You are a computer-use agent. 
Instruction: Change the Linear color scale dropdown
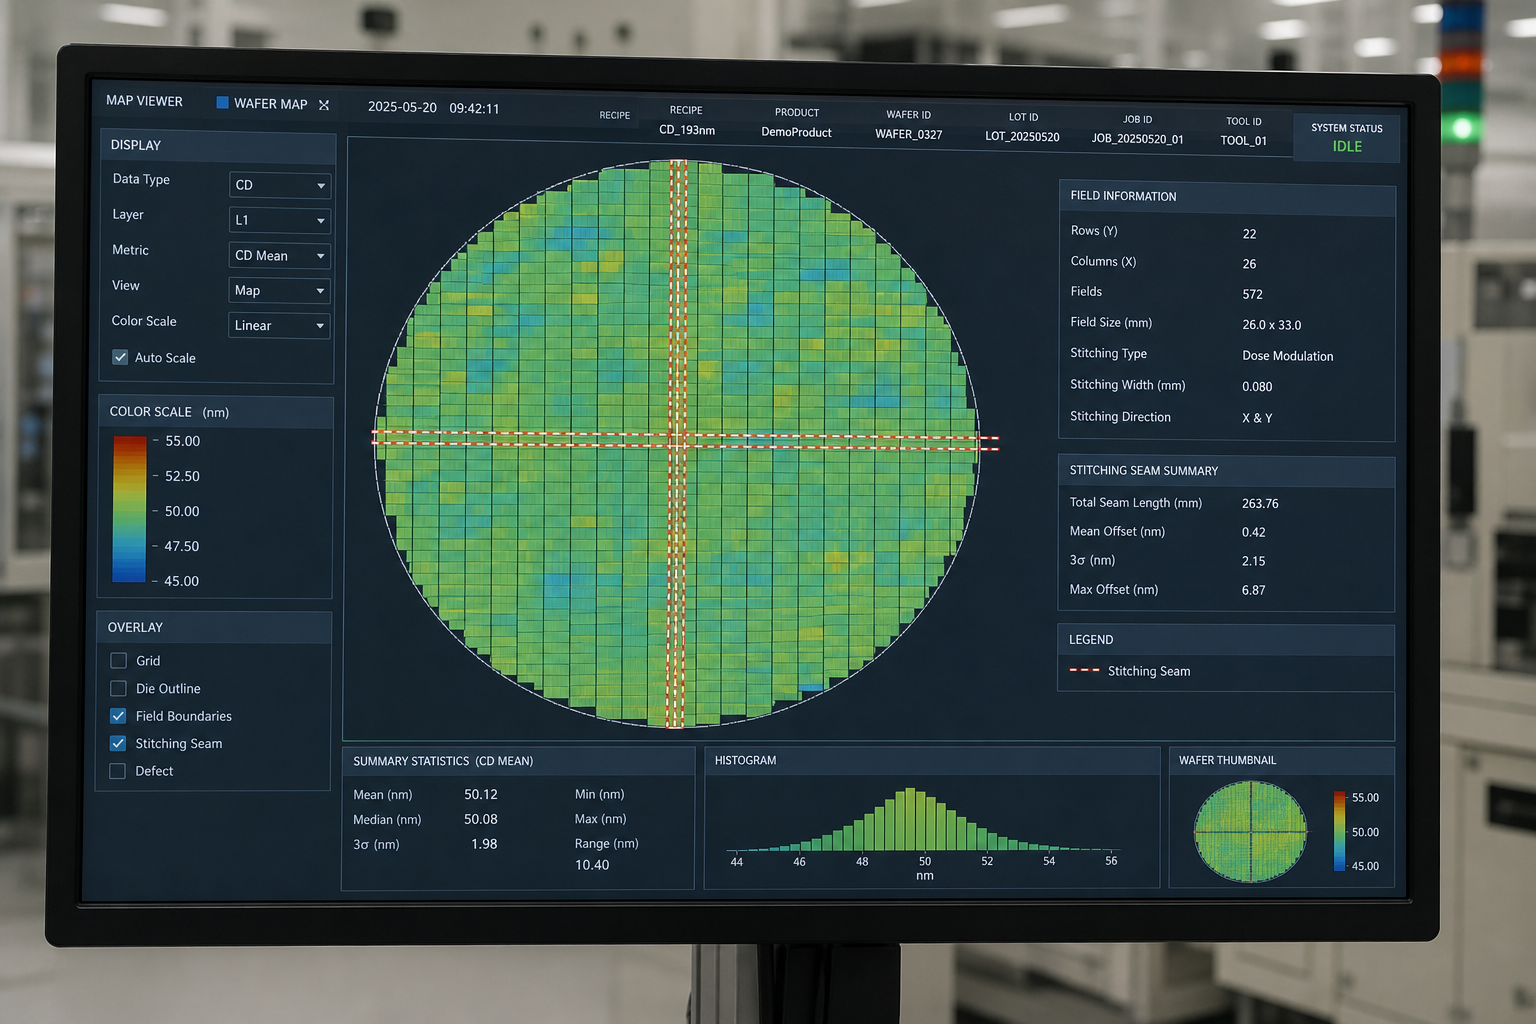pos(279,325)
